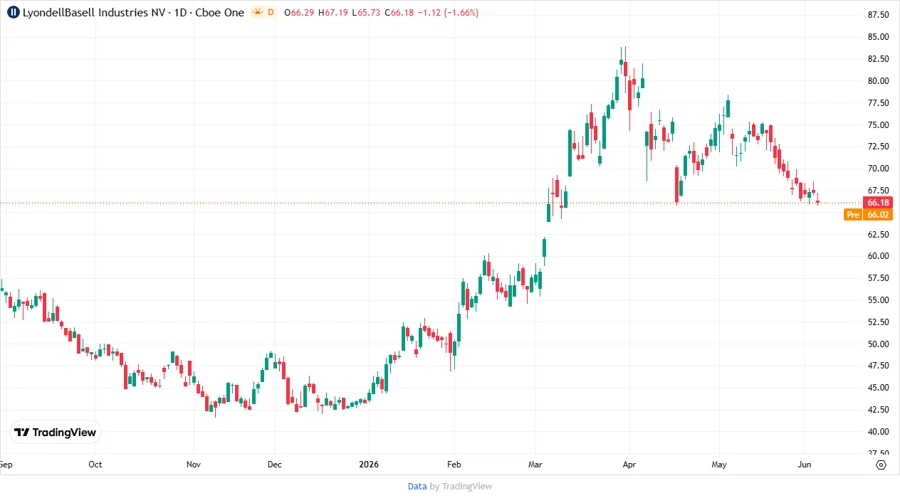Viewport: 900px width, 498px height.
Task: Click the 85.00 price axis label
Action: click(x=878, y=37)
